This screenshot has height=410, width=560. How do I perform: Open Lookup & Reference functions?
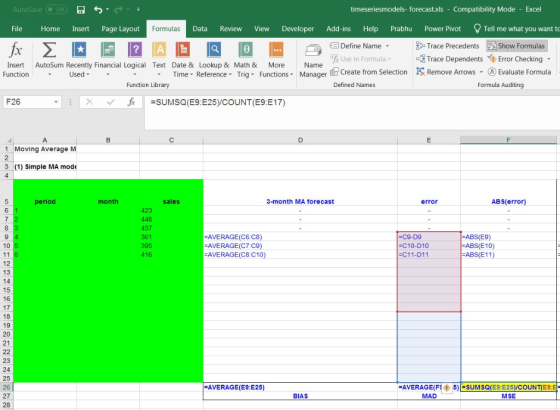pyautogui.click(x=214, y=59)
